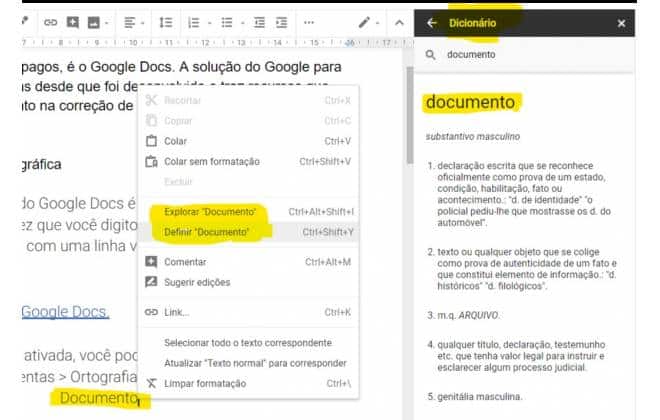
Task: Expand the bulleted list options arrow
Action: point(242,23)
